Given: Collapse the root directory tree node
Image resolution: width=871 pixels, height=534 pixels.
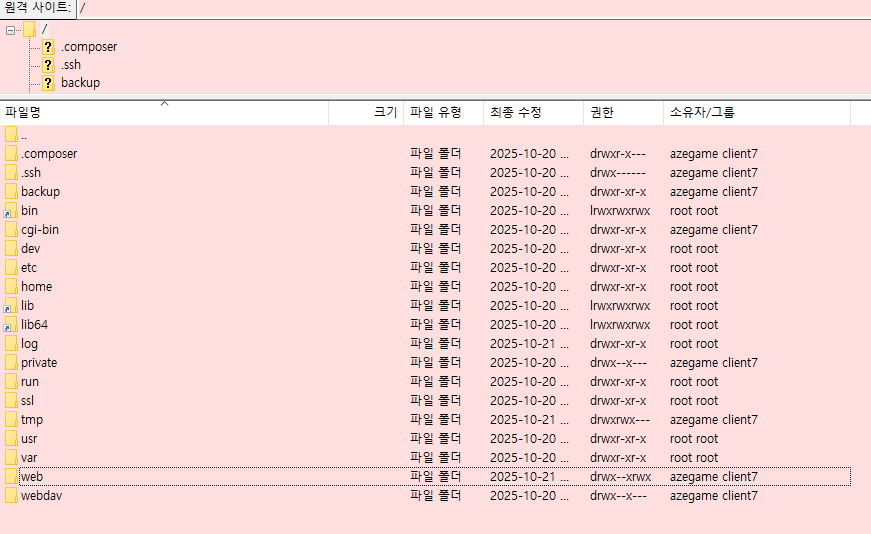Looking at the screenshot, I should [x=11, y=30].
